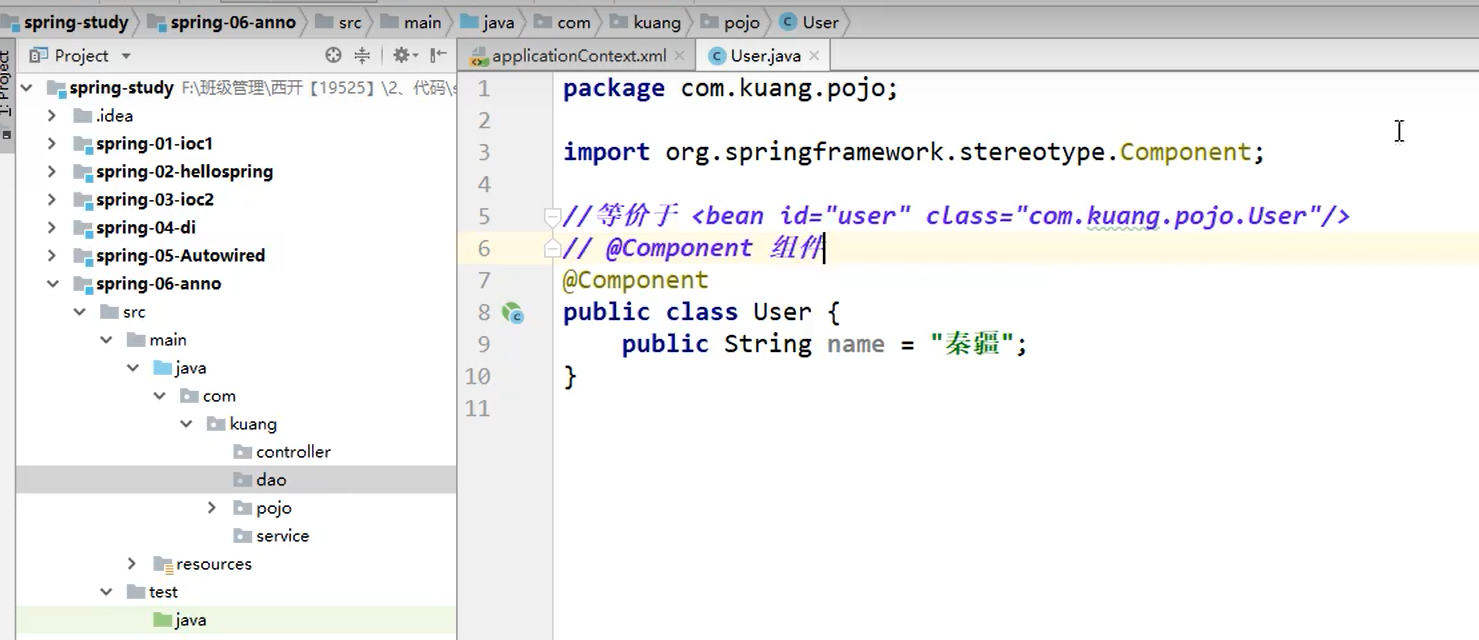Click main in the breadcrumb bar
Viewport: 1479px width, 640px height.
pyautogui.click(x=412, y=22)
